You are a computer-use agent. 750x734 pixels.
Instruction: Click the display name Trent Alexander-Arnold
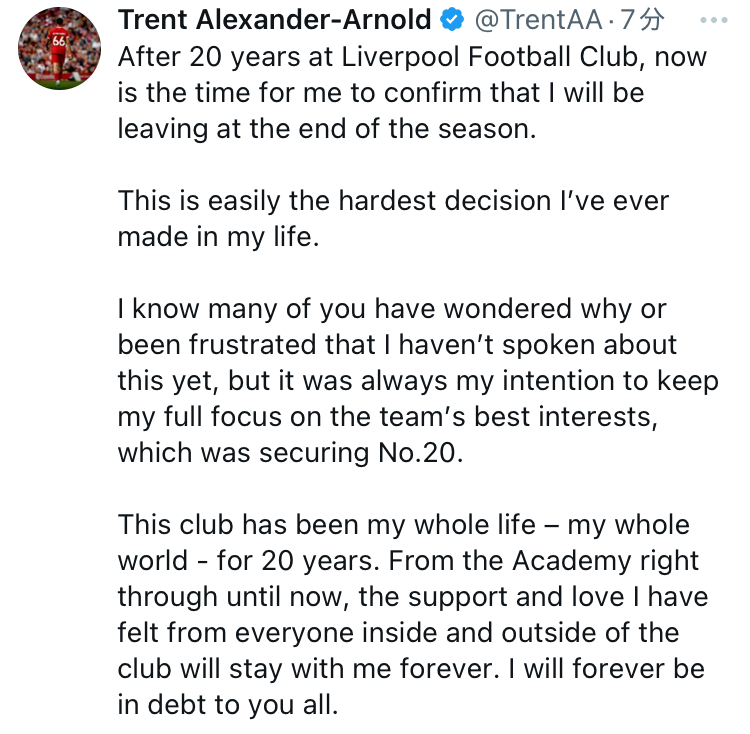[277, 20]
